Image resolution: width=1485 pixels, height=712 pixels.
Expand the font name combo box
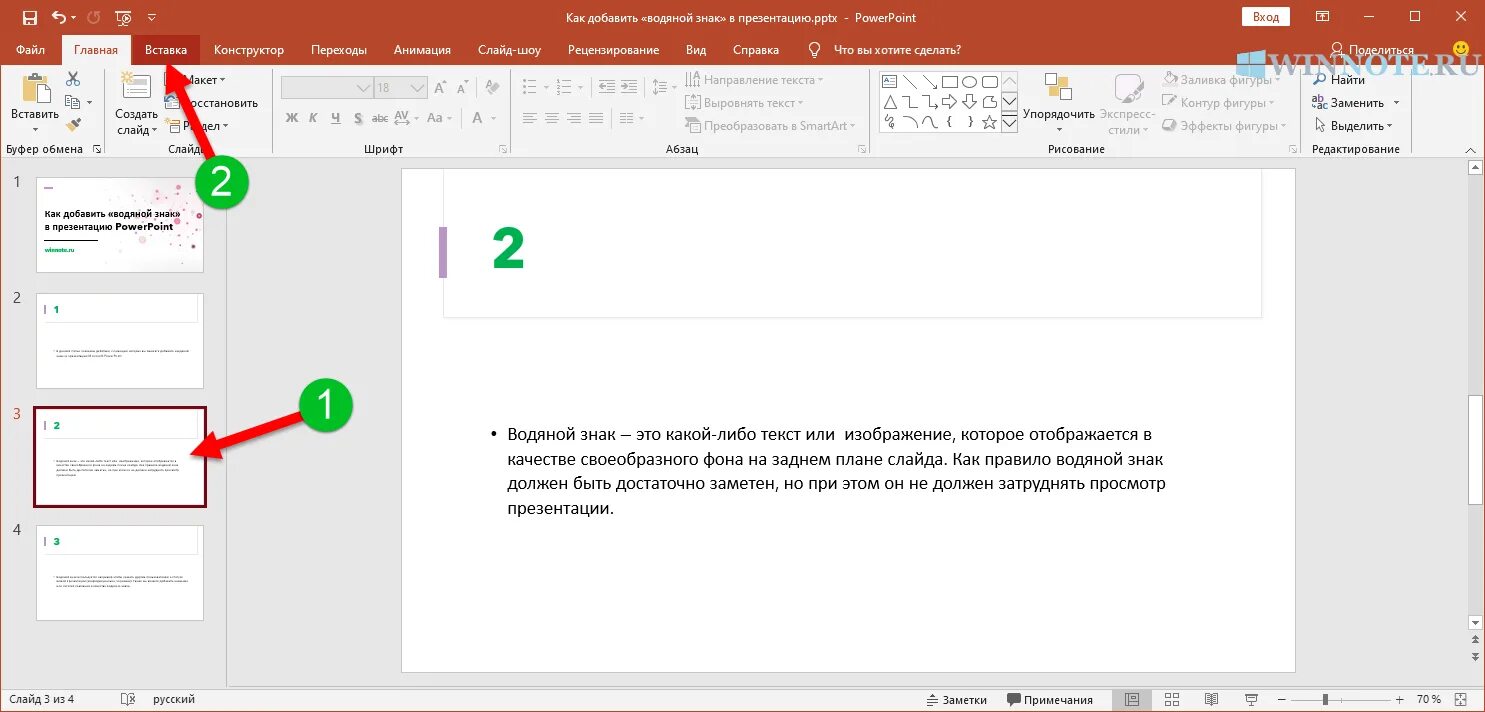point(363,88)
